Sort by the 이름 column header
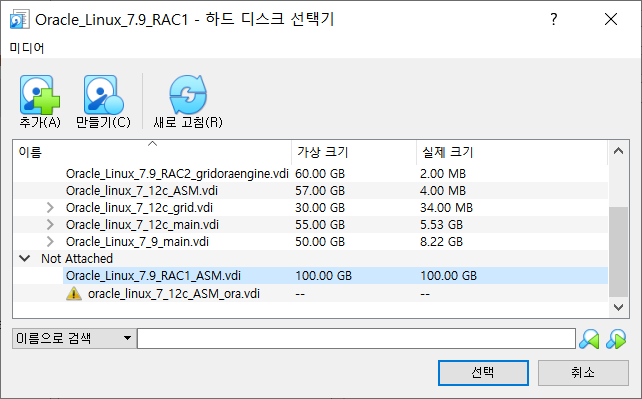 [152, 152]
